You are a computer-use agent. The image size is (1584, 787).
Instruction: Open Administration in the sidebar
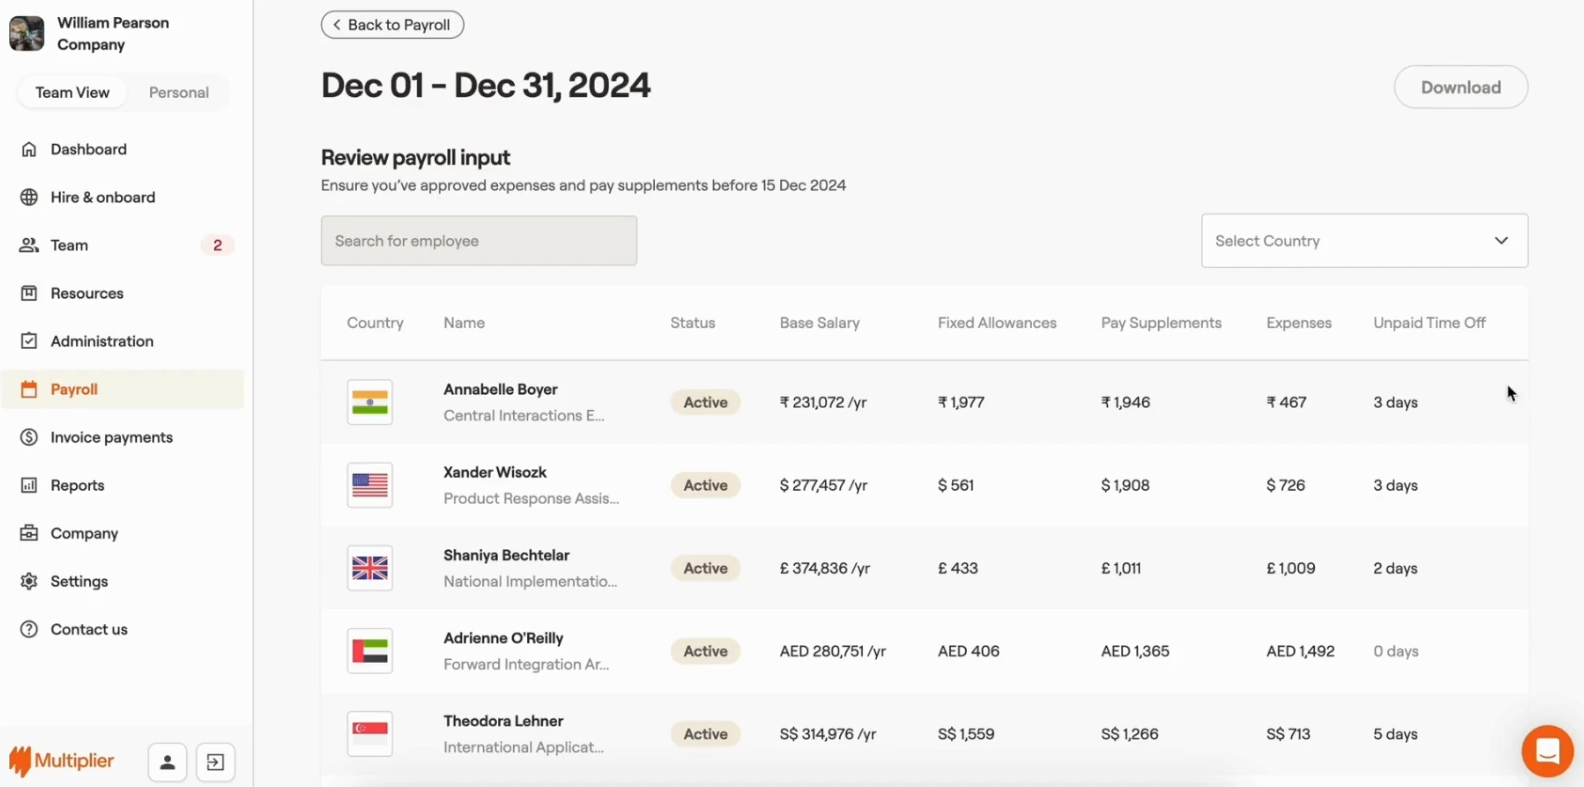(x=102, y=341)
